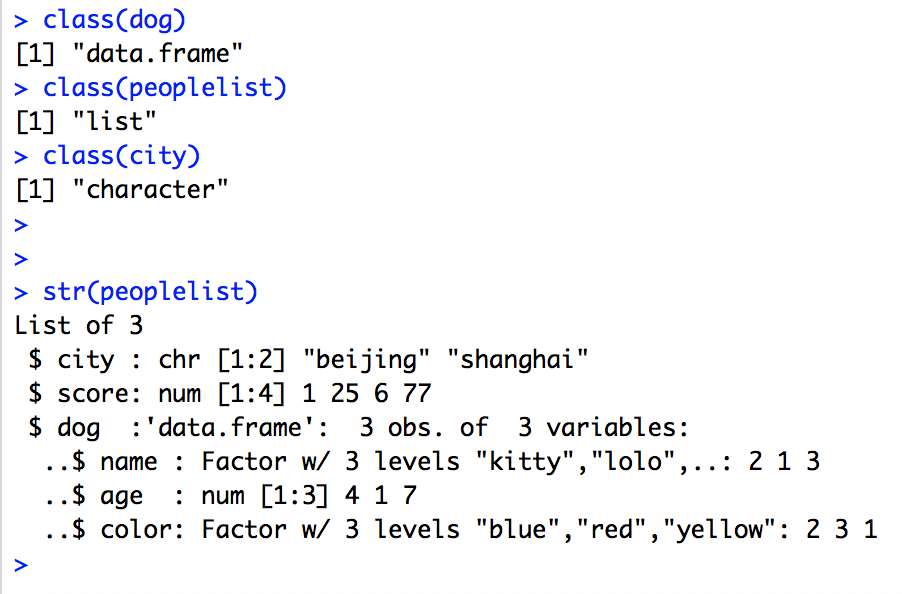Click the class(peoplelist) command
This screenshot has width=902, height=594.
click(x=165, y=88)
